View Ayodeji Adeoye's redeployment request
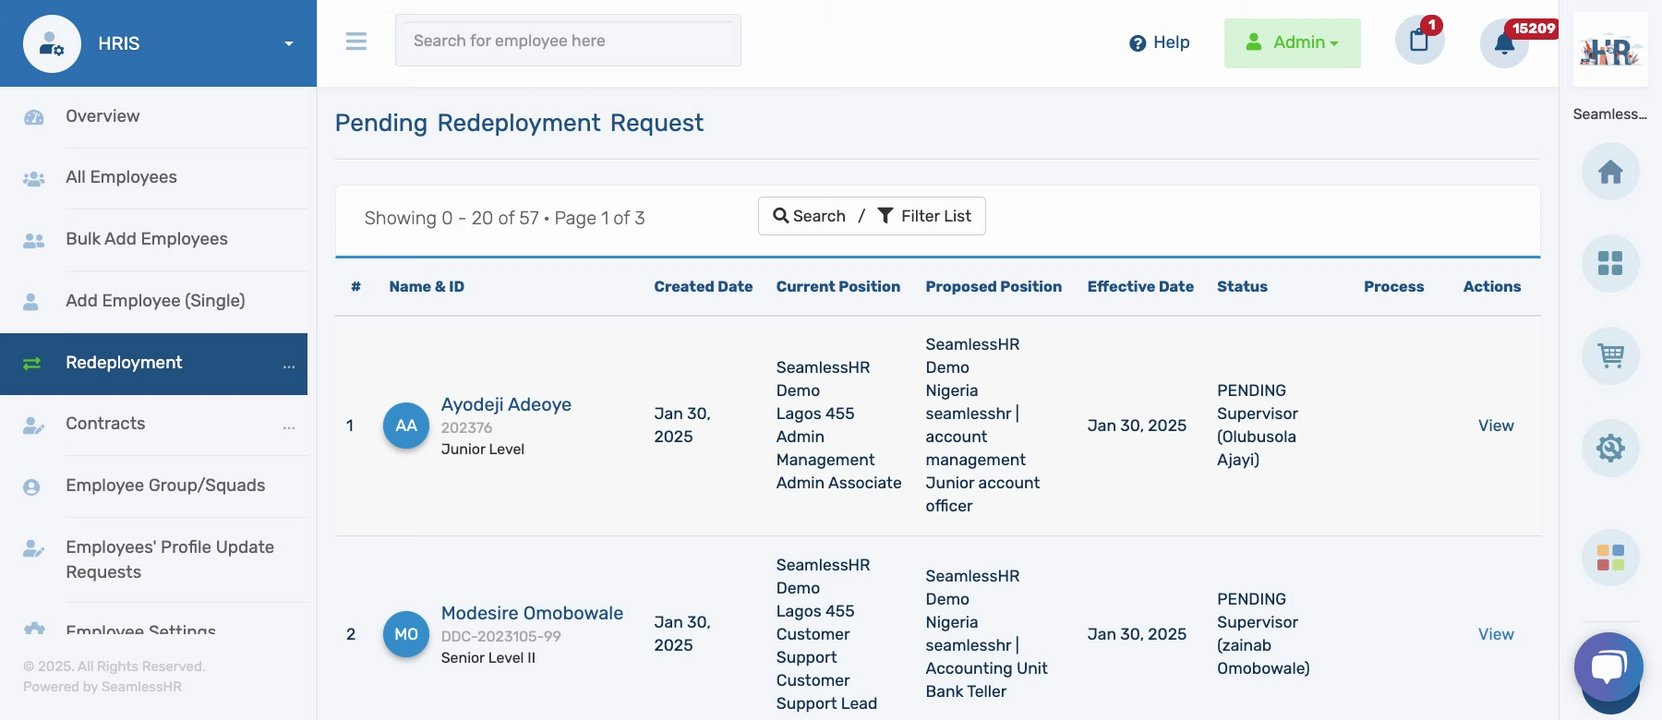The height and width of the screenshot is (720, 1662). point(1495,426)
